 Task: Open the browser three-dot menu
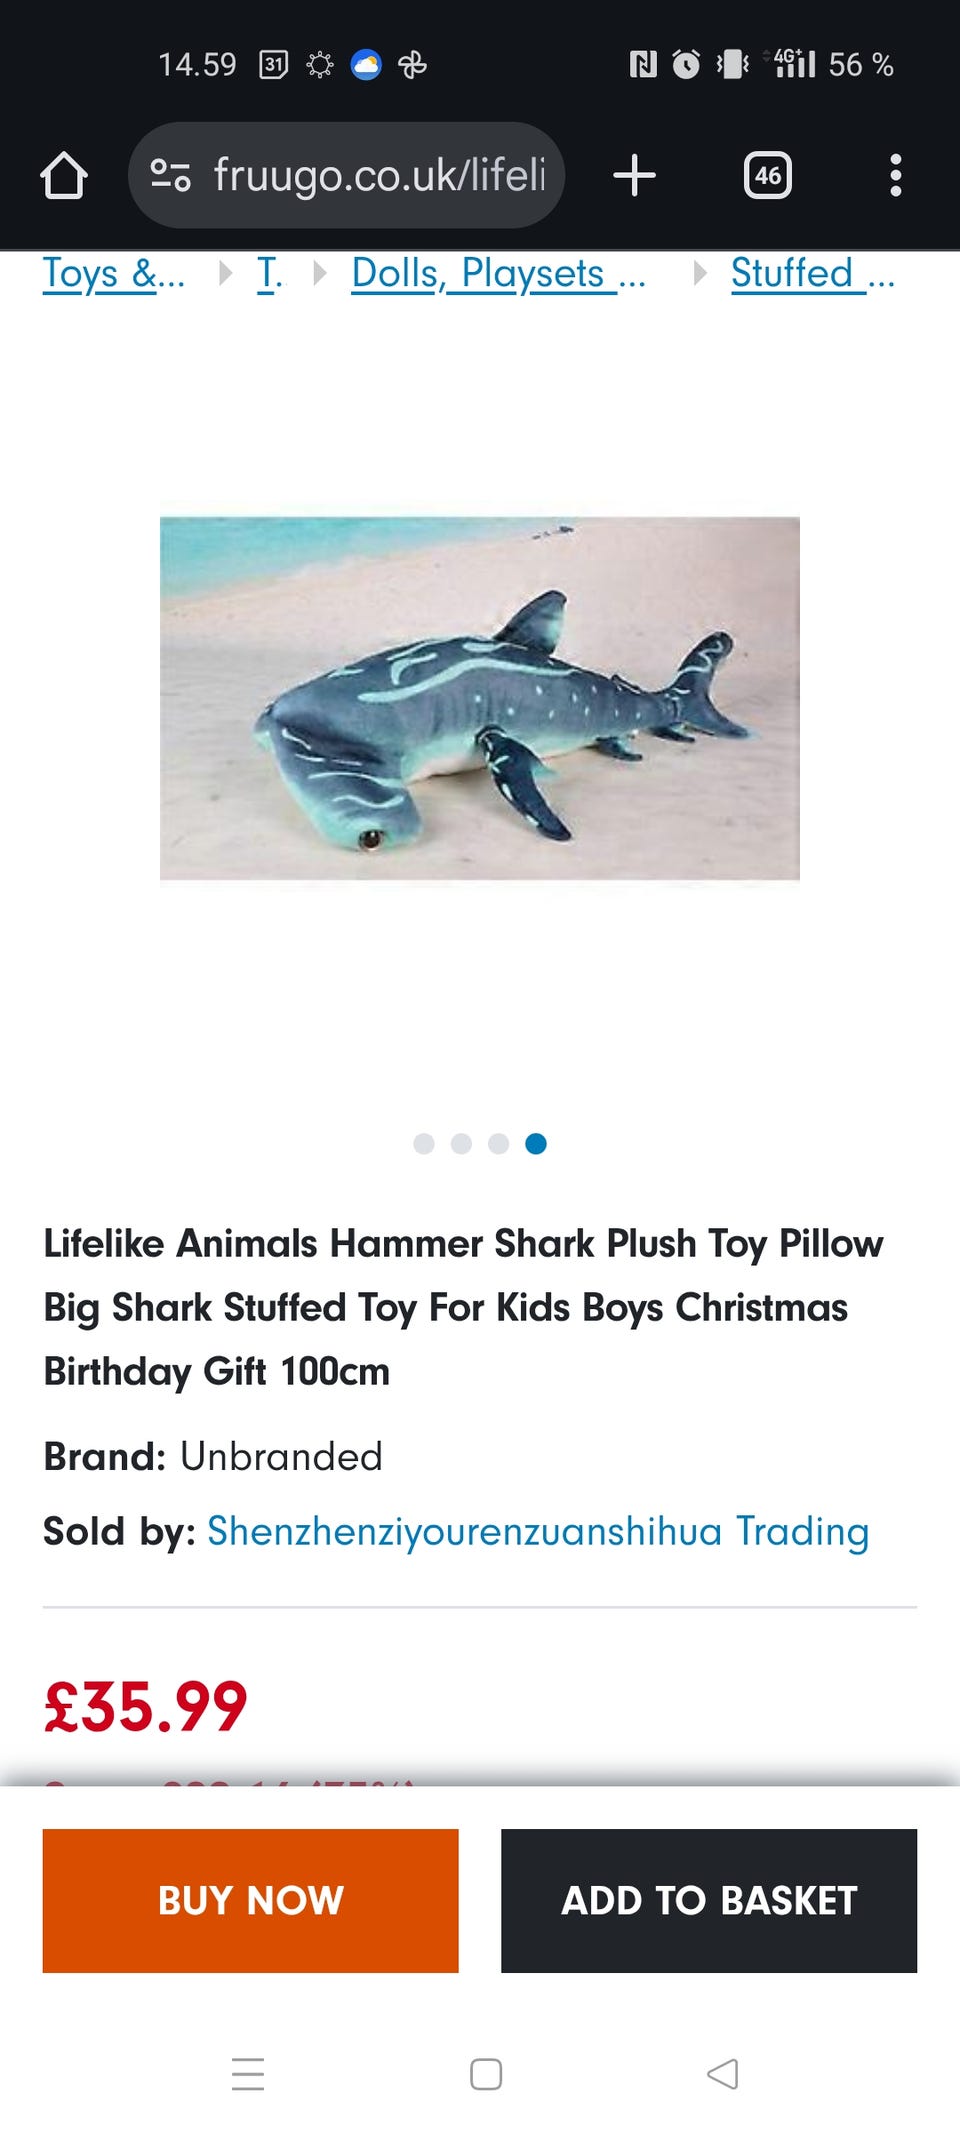895,176
